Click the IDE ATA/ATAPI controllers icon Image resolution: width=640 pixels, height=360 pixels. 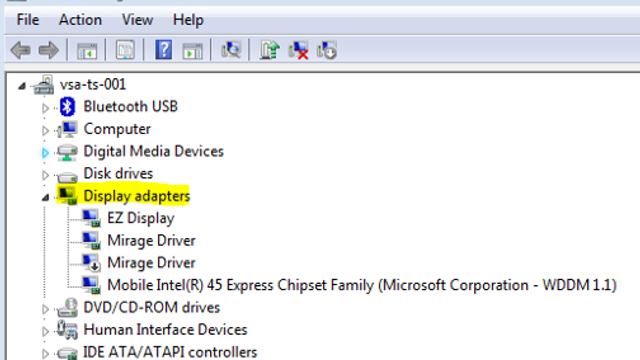(67, 353)
